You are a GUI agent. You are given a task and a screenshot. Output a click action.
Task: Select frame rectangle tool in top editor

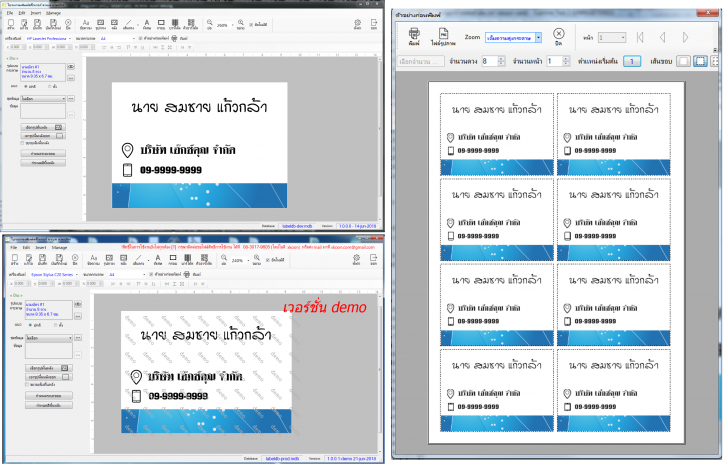coord(161,24)
